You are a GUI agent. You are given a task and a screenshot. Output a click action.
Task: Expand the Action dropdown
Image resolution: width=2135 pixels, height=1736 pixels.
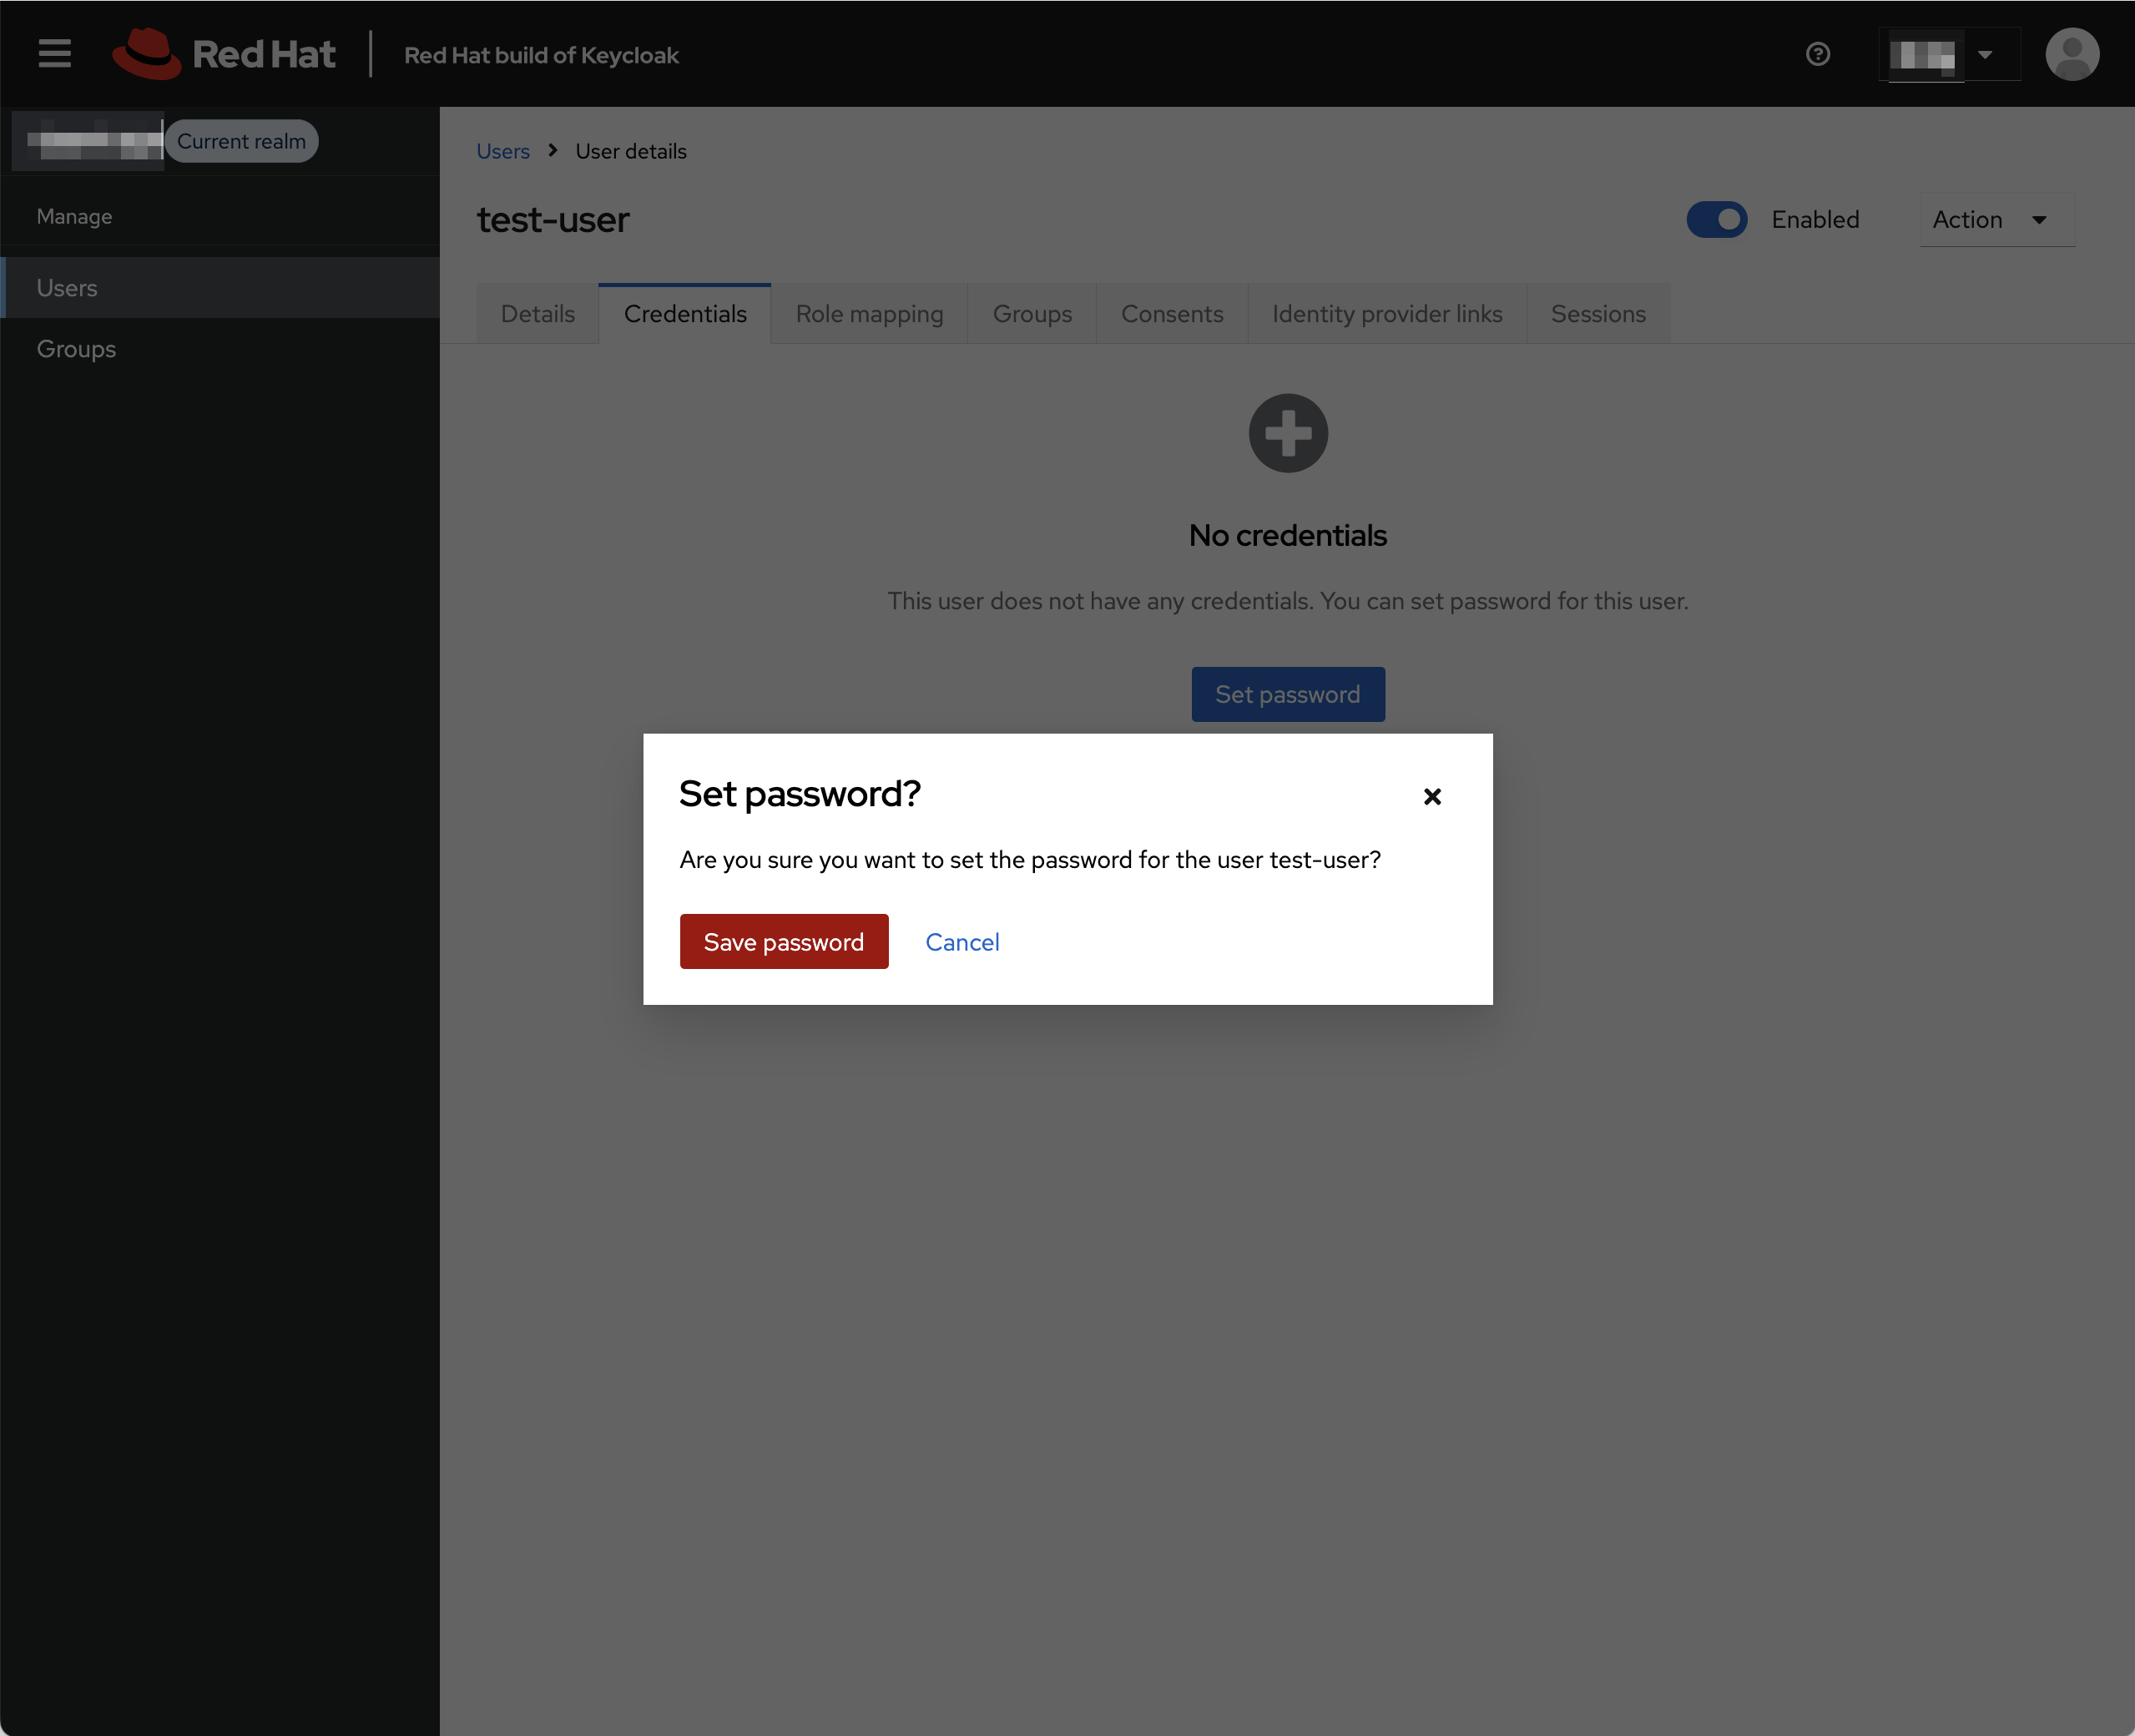(1996, 219)
